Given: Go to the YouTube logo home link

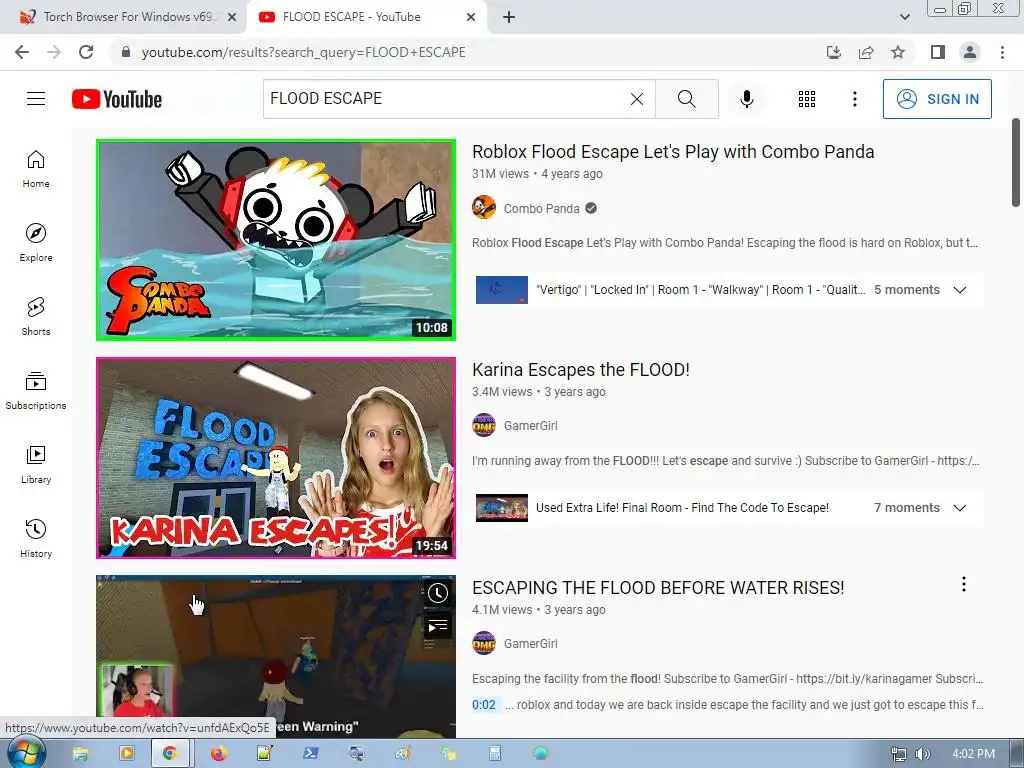Looking at the screenshot, I should [x=117, y=99].
